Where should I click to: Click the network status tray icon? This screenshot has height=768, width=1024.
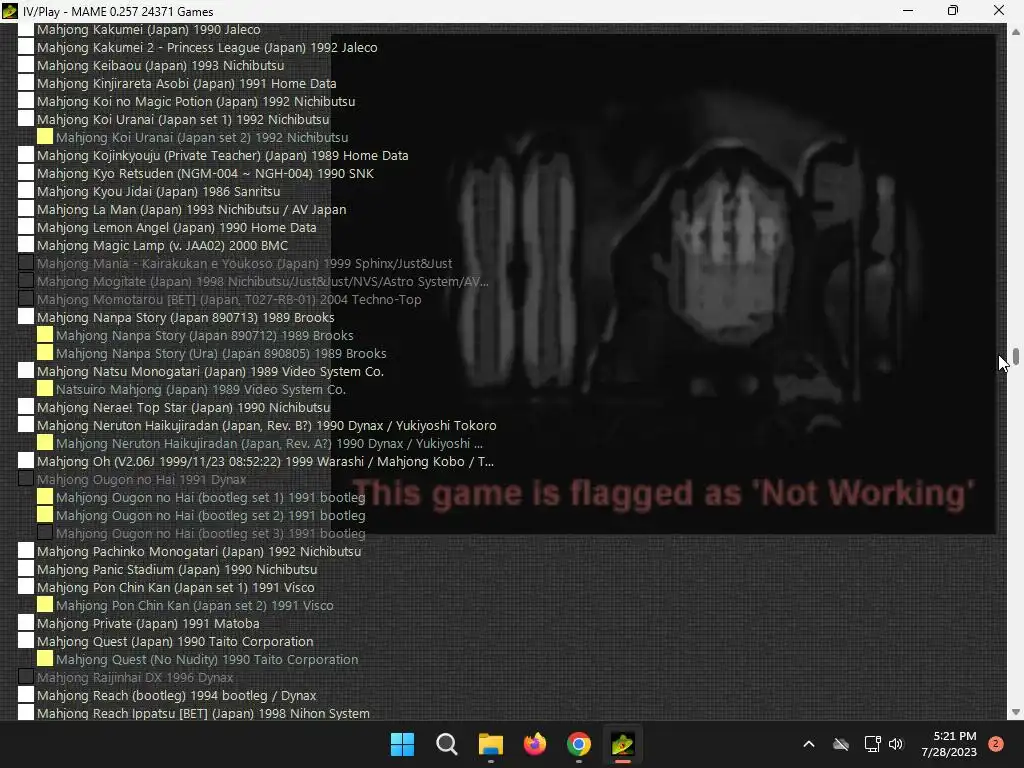pyautogui.click(x=872, y=744)
